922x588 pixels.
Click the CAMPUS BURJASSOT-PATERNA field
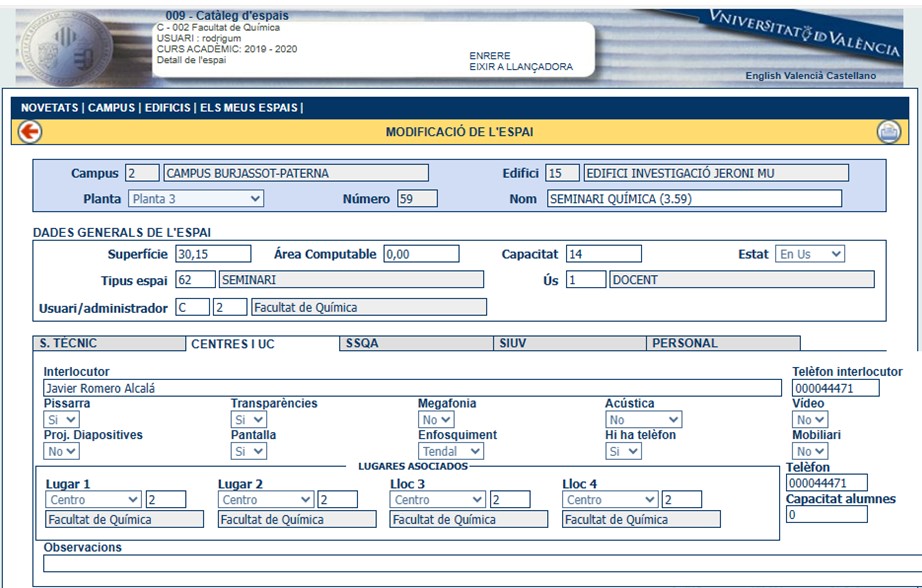pyautogui.click(x=296, y=173)
